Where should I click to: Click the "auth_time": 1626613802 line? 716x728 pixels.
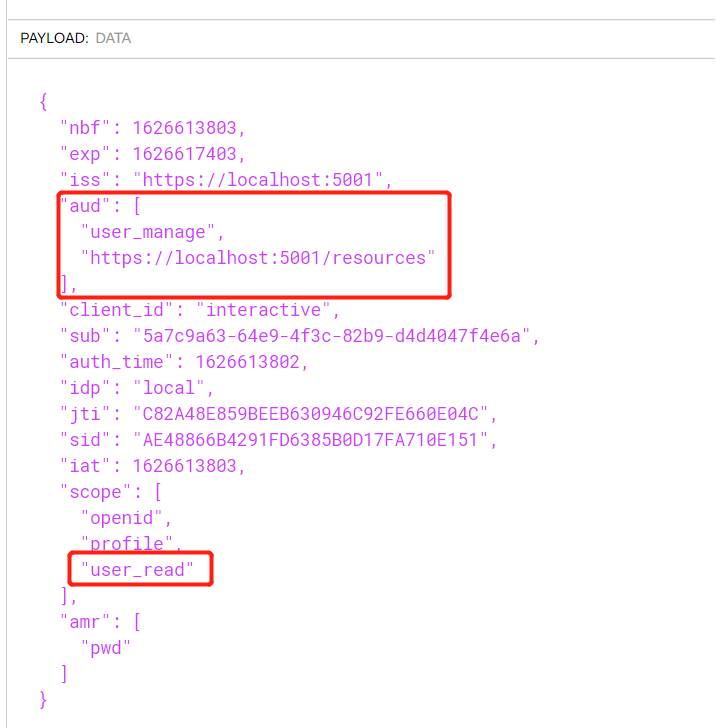pos(184,362)
